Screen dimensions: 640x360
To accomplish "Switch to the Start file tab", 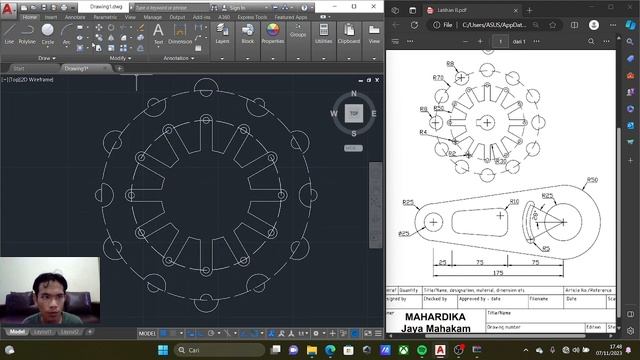I will click(x=19, y=69).
